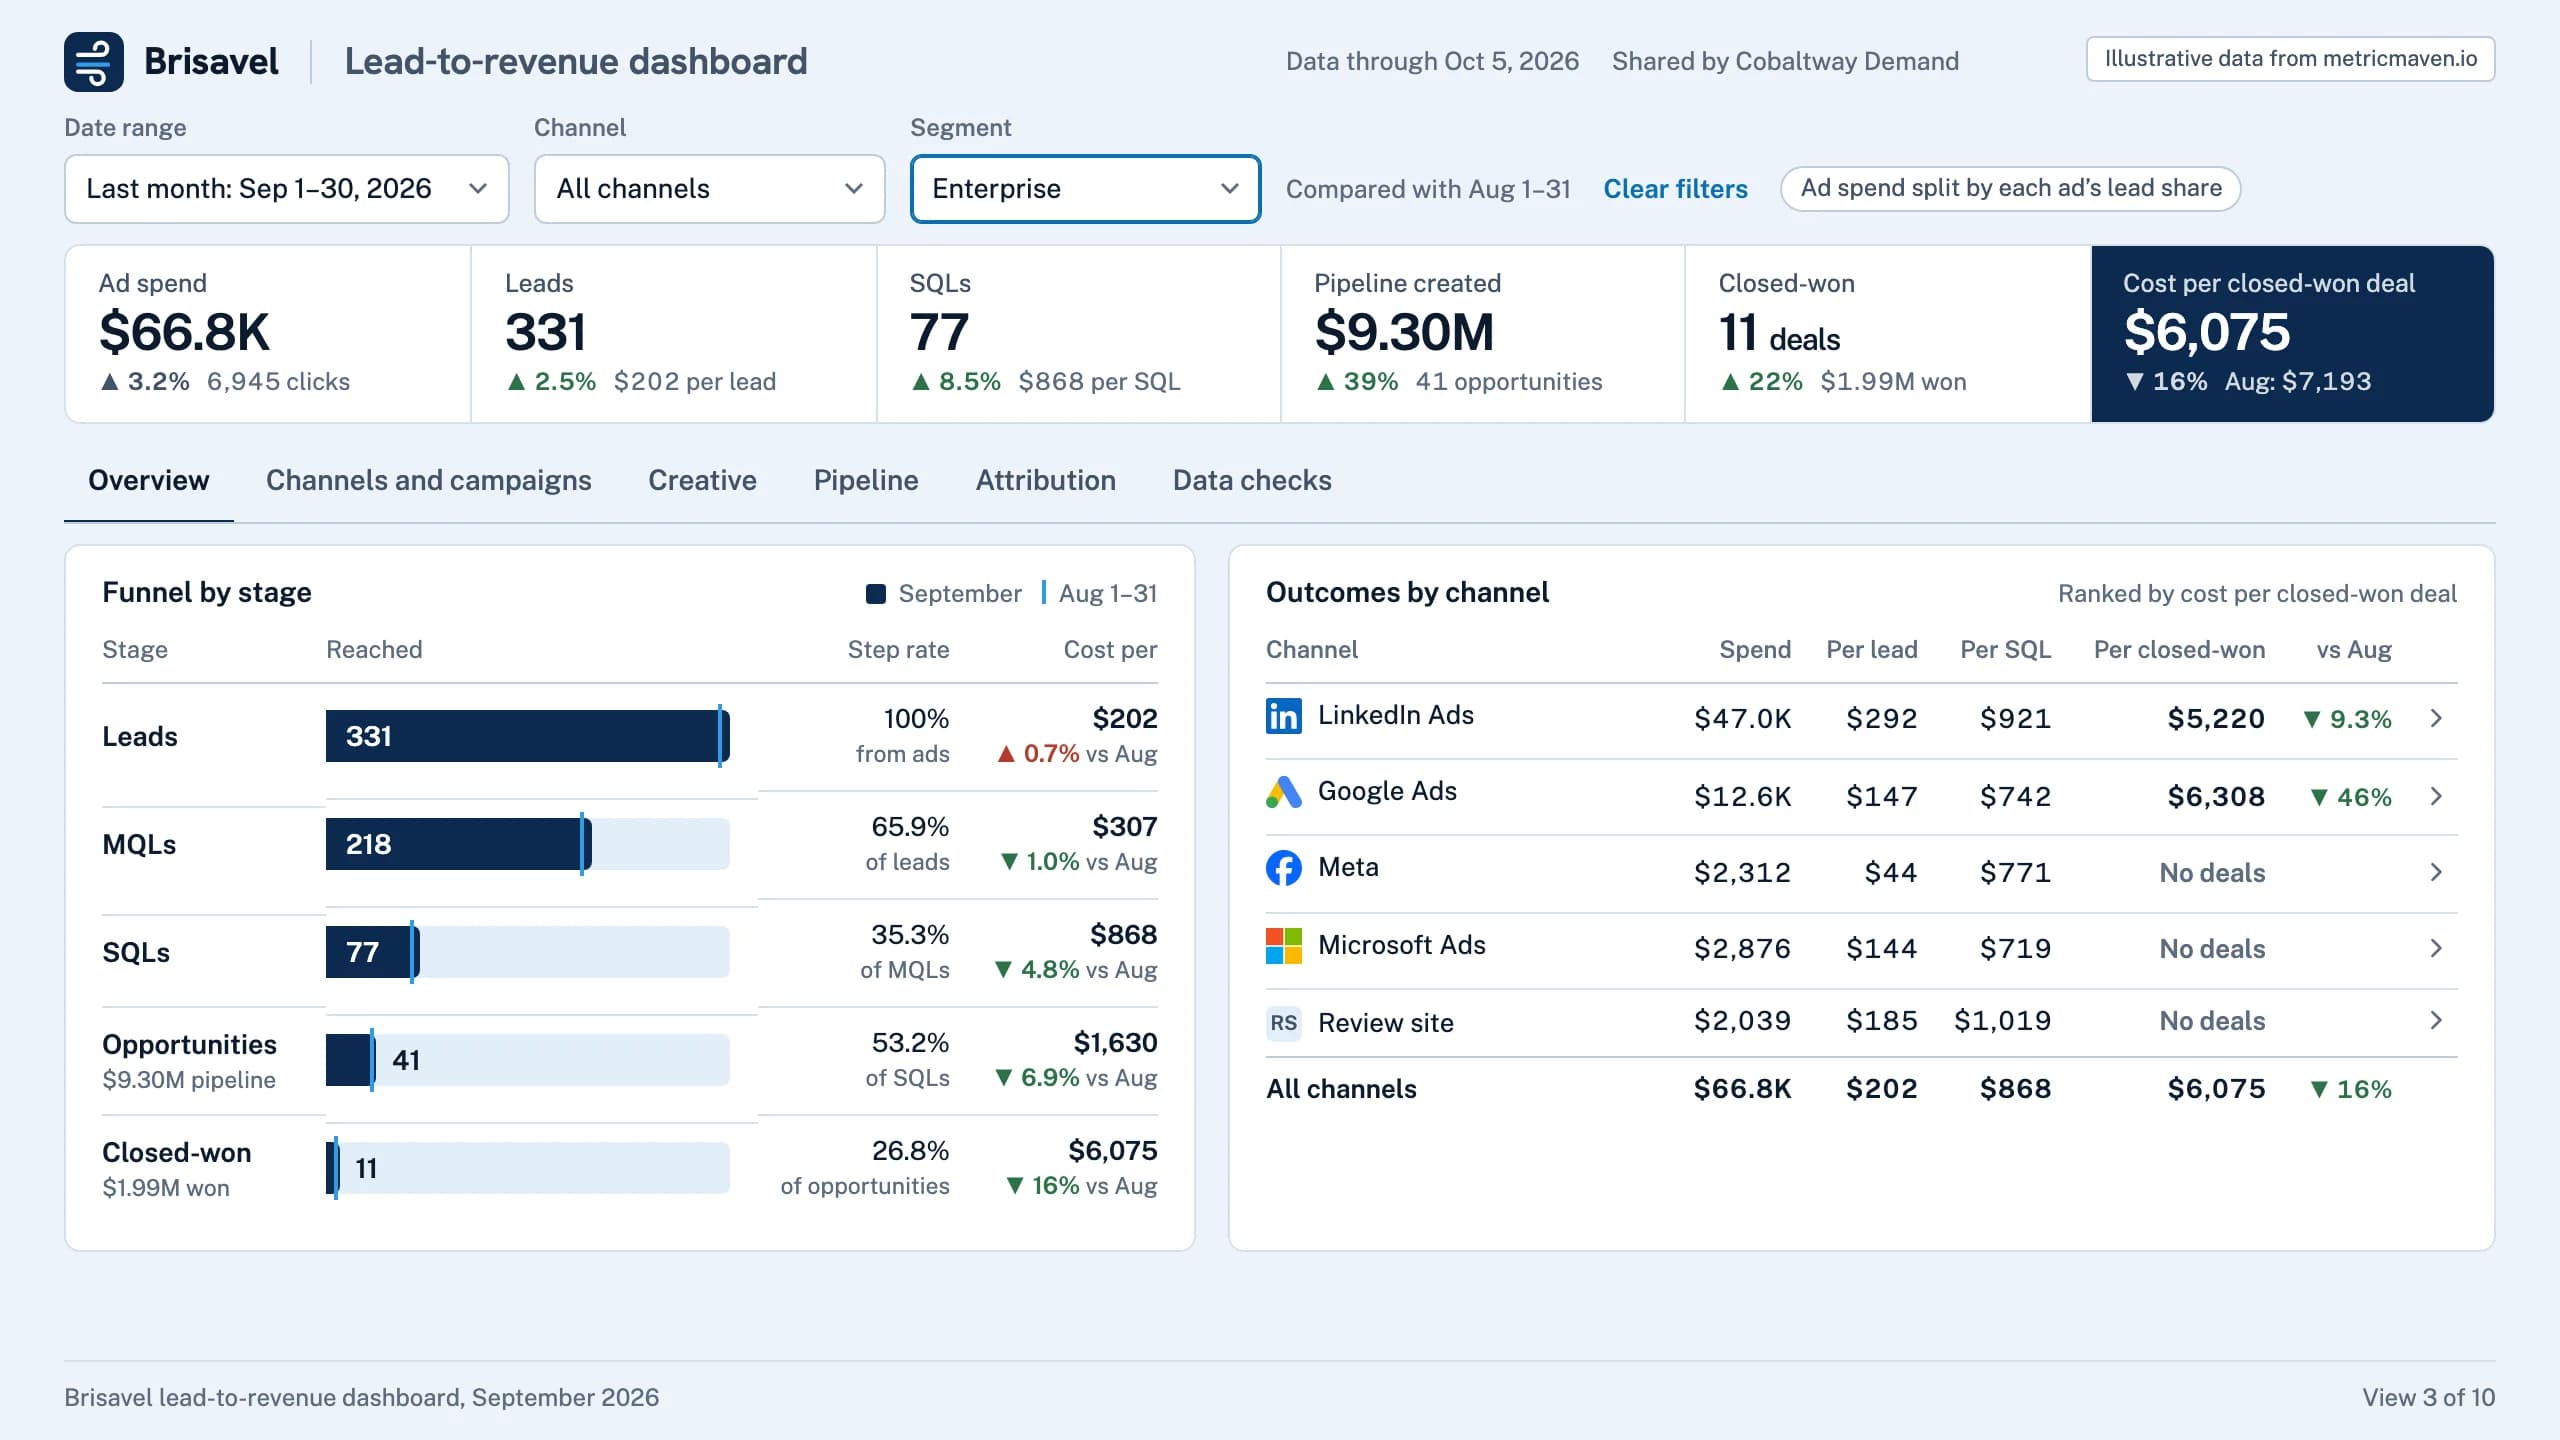
Task: Open the Date range dropdown
Action: coord(287,188)
